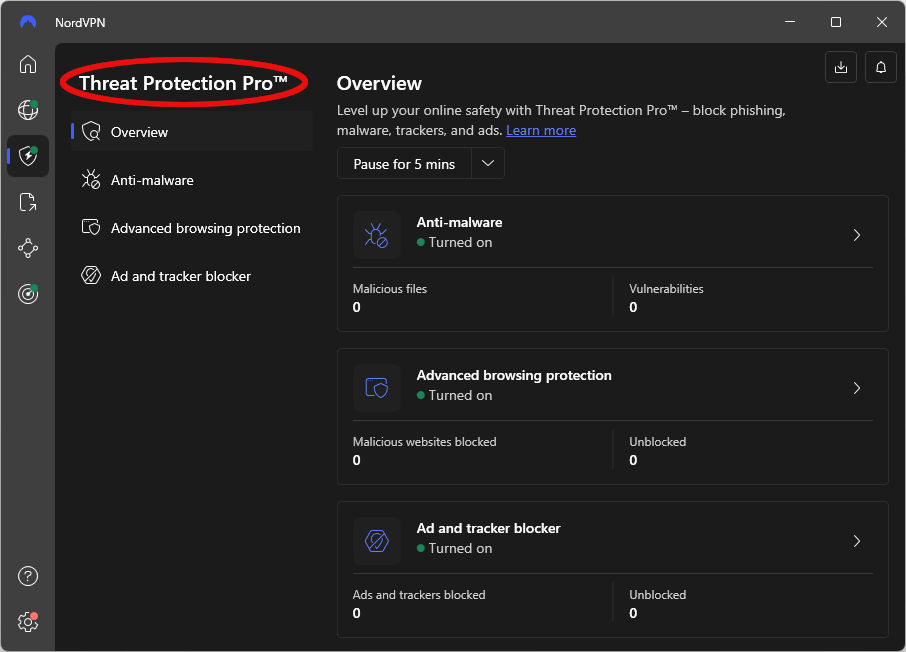Follow the Learn more link
906x652 pixels.
[541, 131]
